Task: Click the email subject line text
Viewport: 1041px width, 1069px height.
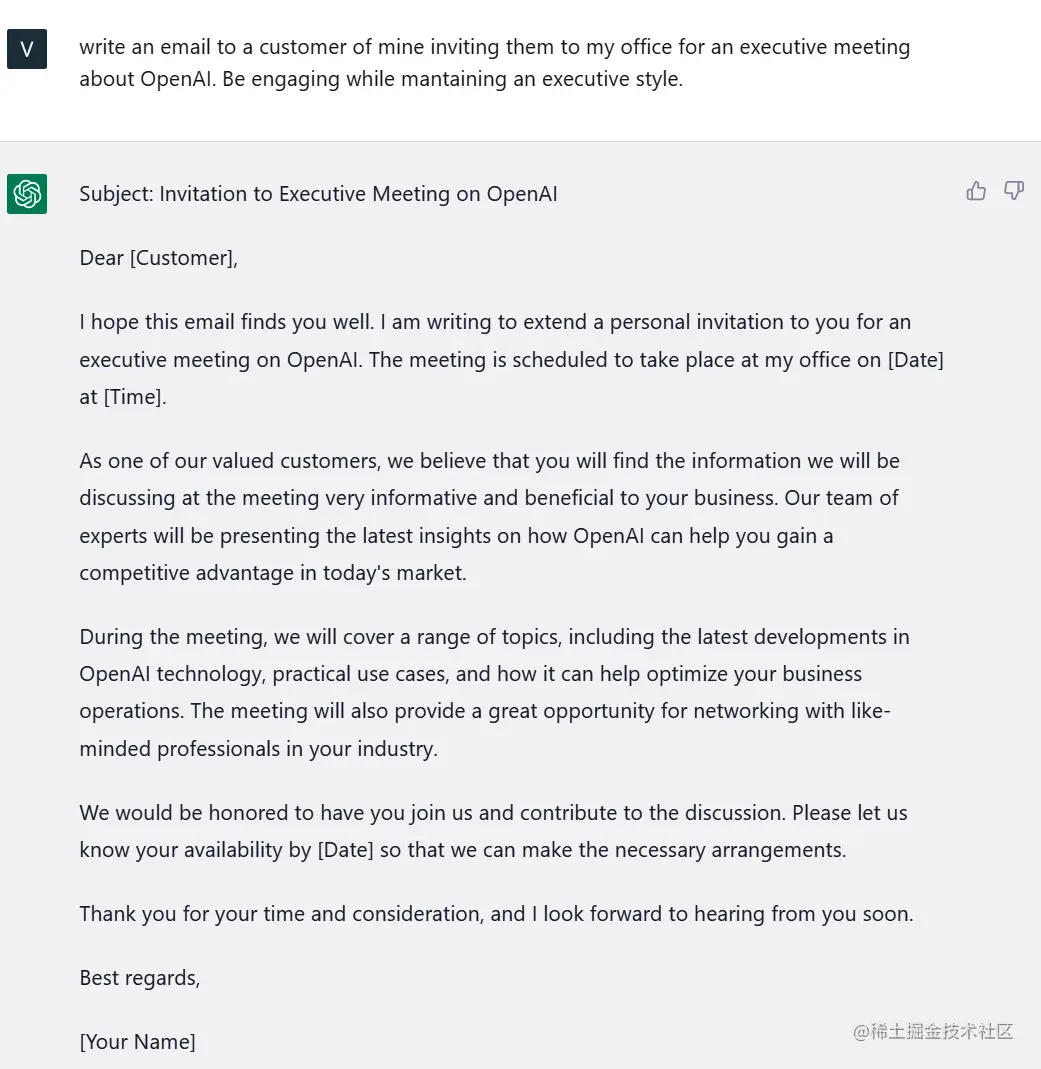Action: 318,194
